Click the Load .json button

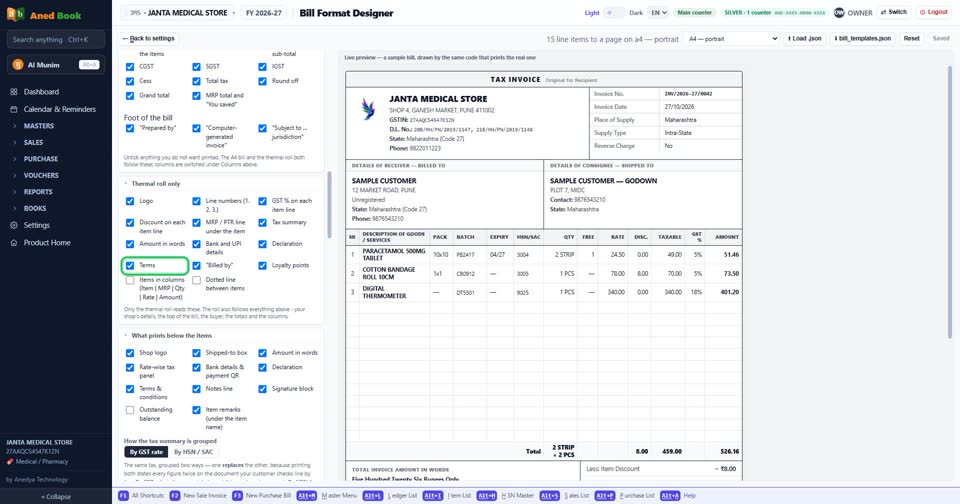(x=804, y=39)
